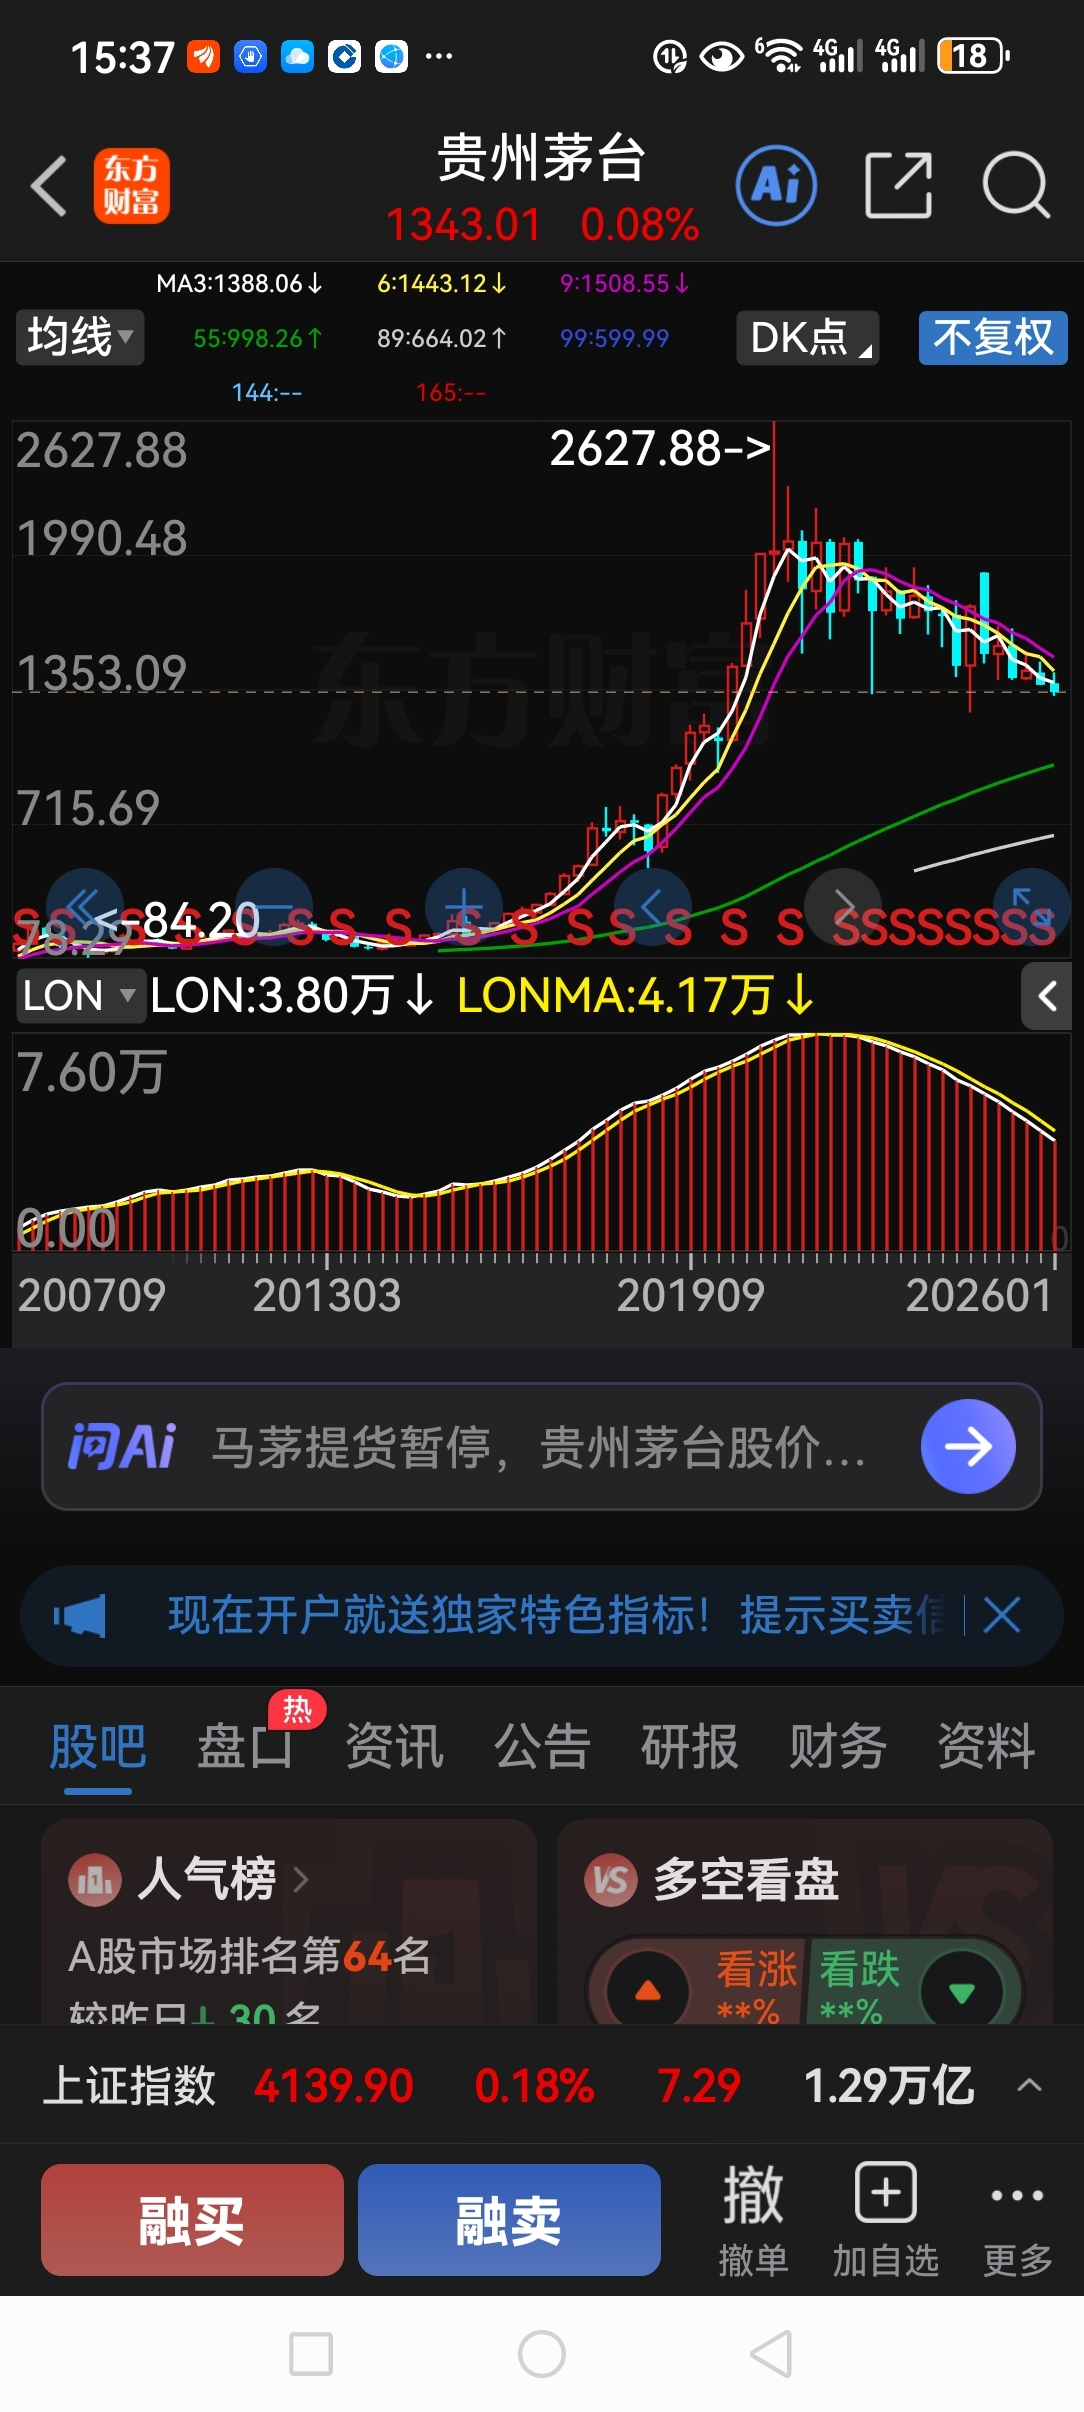This screenshot has width=1084, height=2412.
Task: Tap the MA3:1388.06 reading
Action: point(239,284)
